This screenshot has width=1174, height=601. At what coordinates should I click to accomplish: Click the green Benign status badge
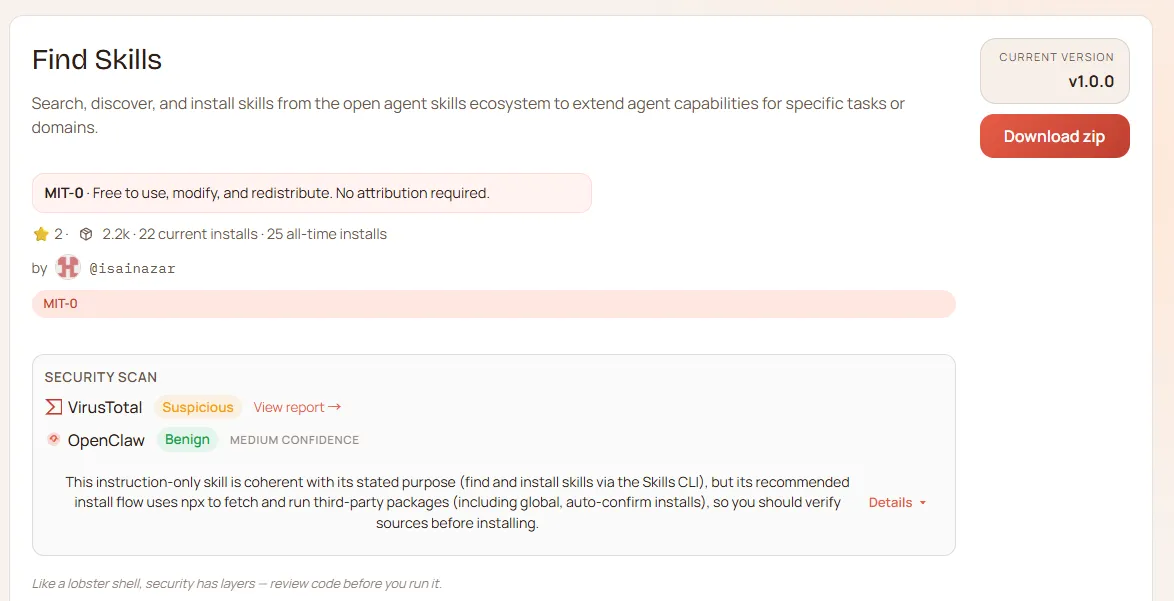tap(187, 439)
